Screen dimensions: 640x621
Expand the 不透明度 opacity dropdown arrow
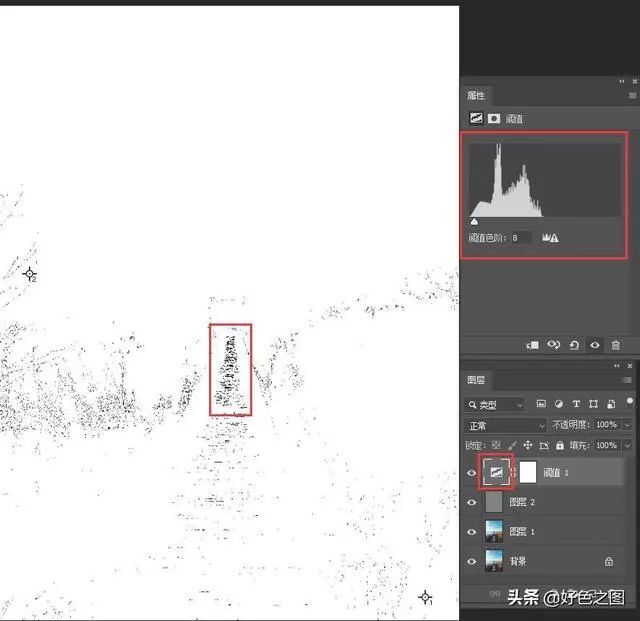pos(626,425)
